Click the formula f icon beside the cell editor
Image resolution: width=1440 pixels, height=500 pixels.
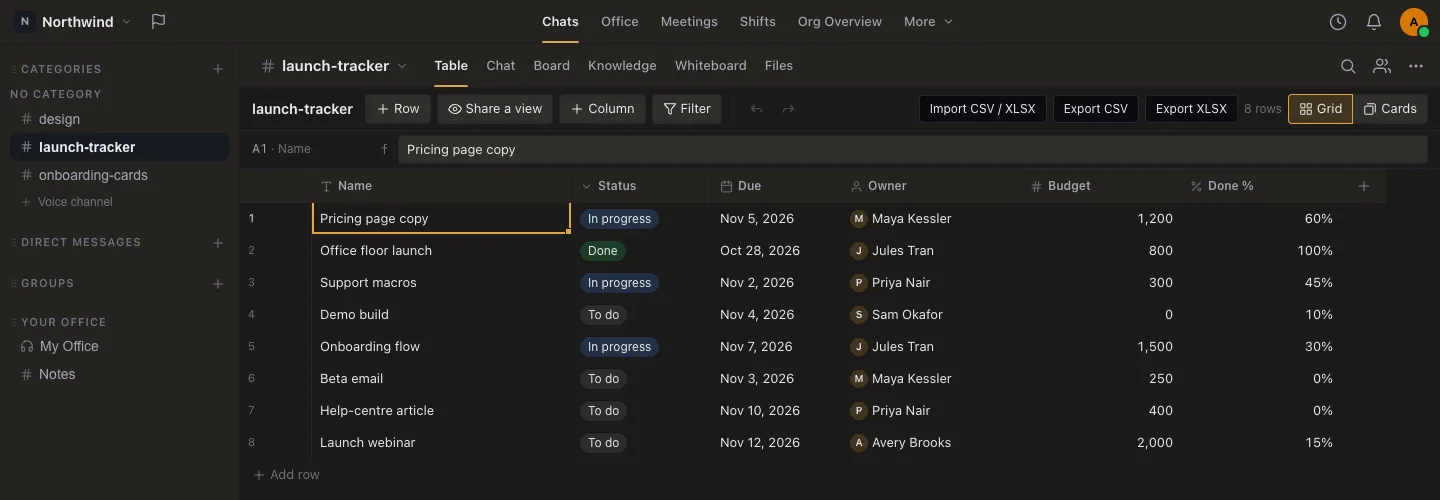click(x=384, y=149)
